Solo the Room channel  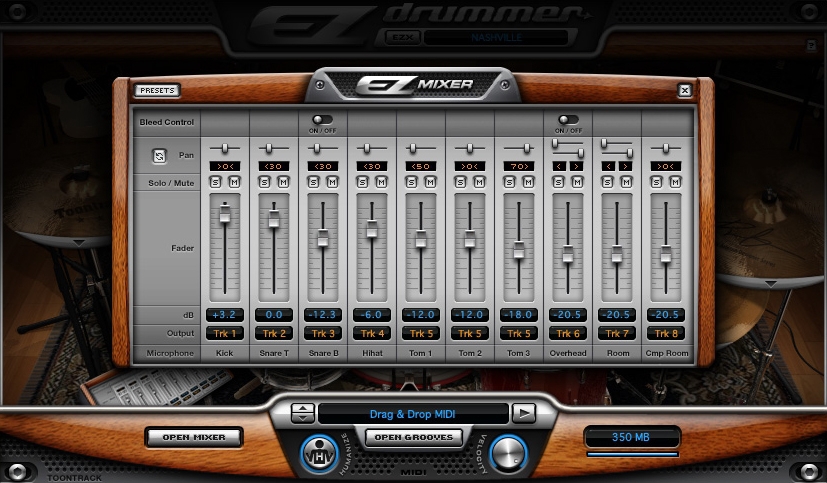point(609,182)
